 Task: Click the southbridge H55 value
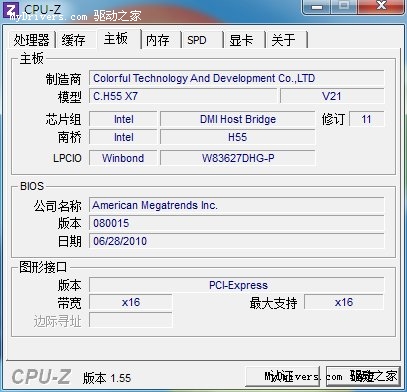coord(238,137)
